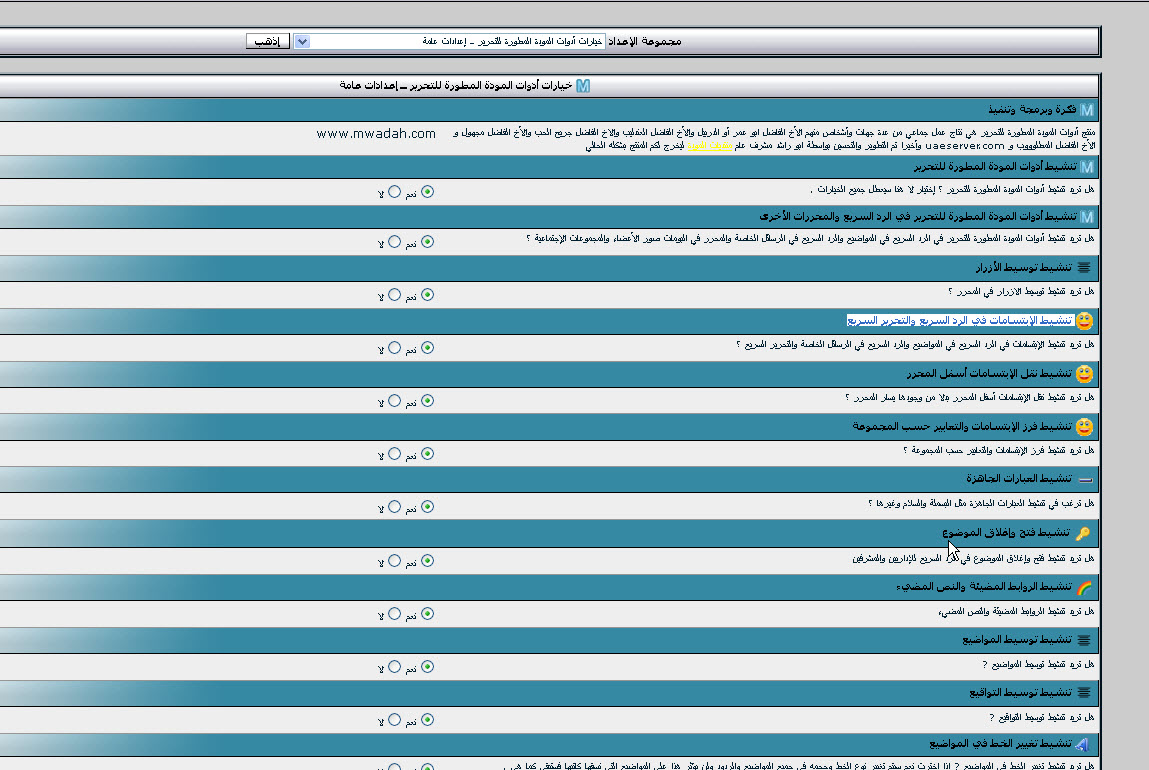Click the dash icon beside تنشيط العبارات الجاهزة

(x=1085, y=480)
